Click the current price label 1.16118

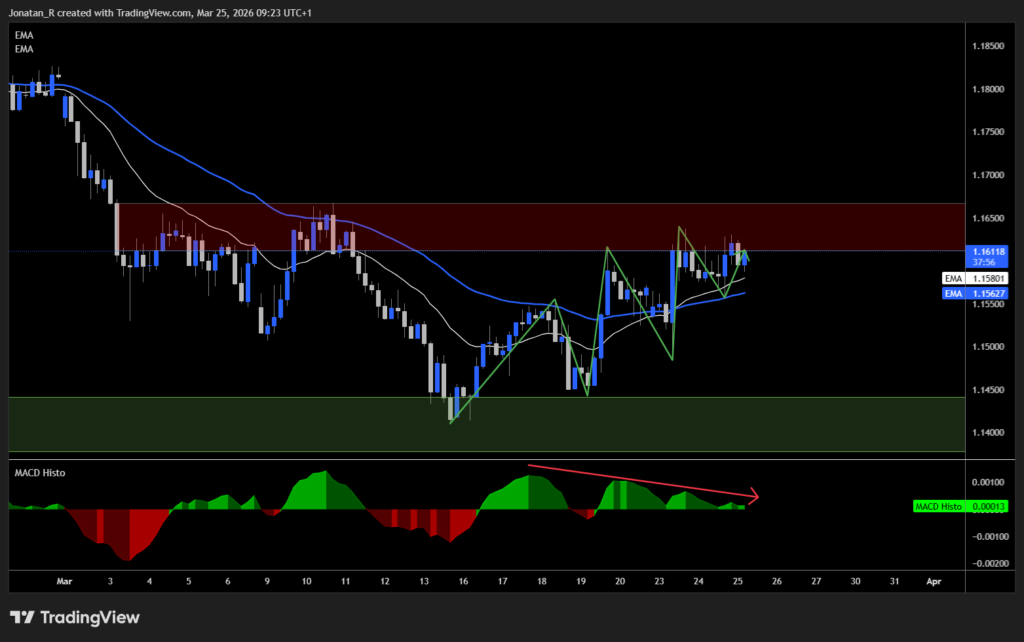click(x=988, y=252)
